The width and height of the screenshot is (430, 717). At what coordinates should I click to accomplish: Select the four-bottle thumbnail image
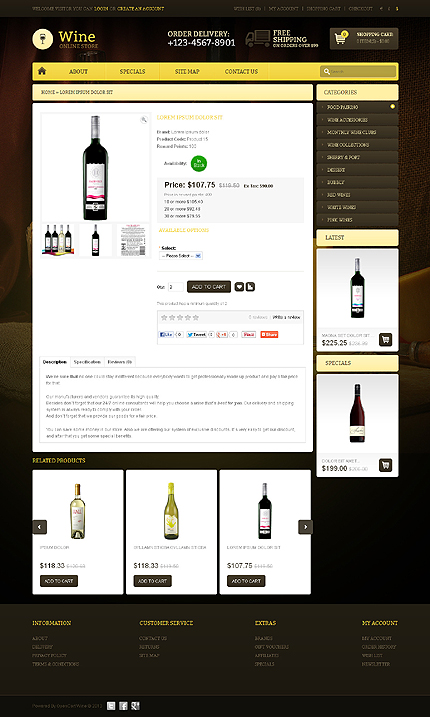click(58, 240)
